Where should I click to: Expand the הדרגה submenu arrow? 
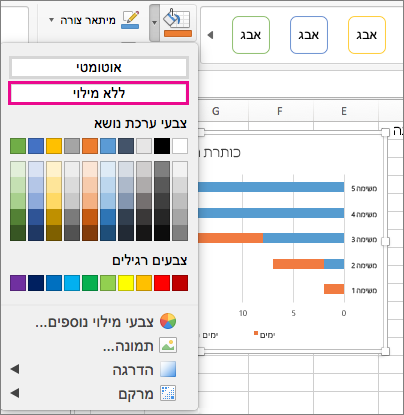click(15, 369)
